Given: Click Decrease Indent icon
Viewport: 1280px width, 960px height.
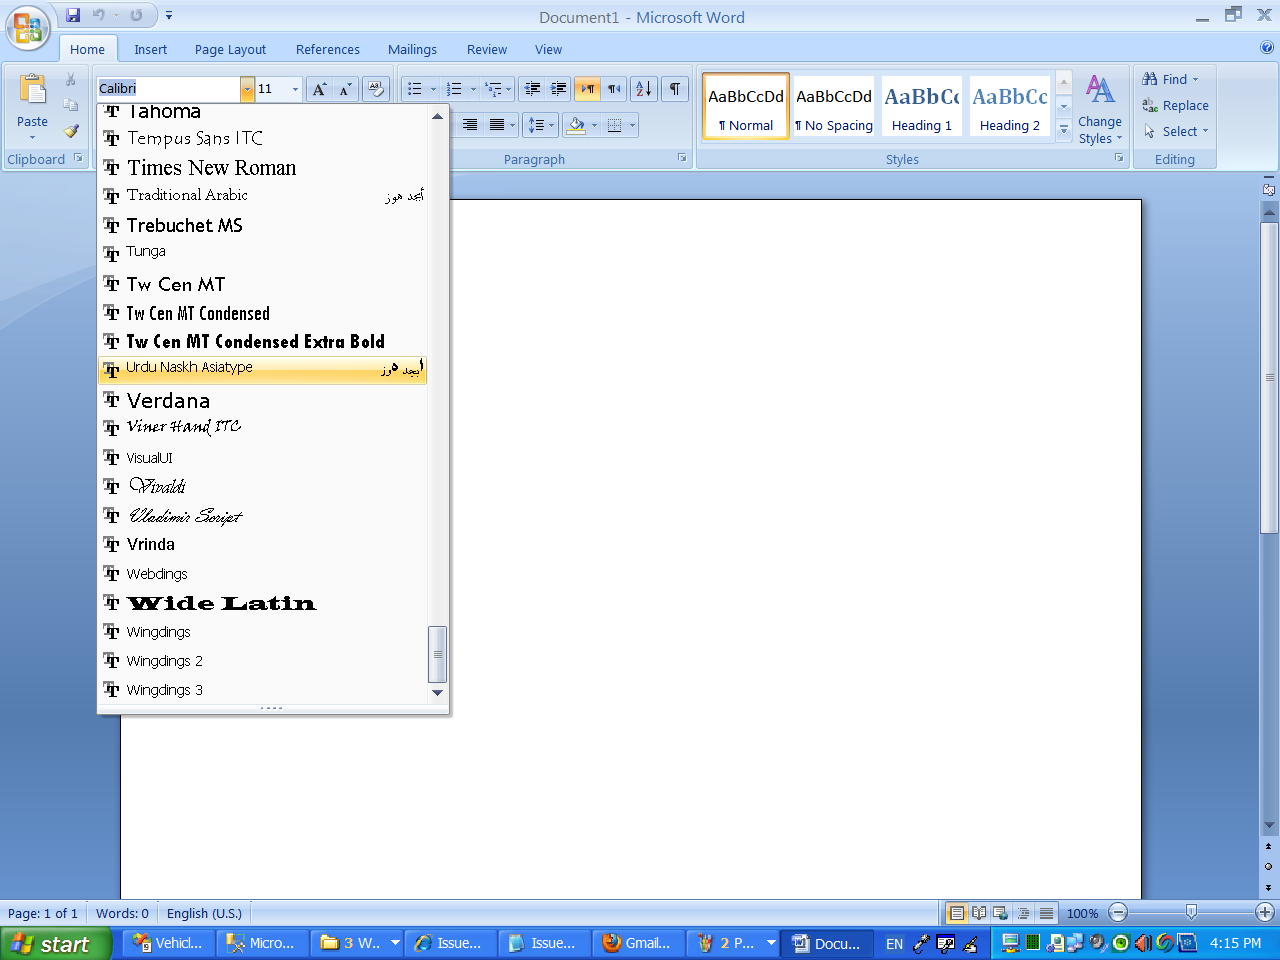Looking at the screenshot, I should click(532, 89).
